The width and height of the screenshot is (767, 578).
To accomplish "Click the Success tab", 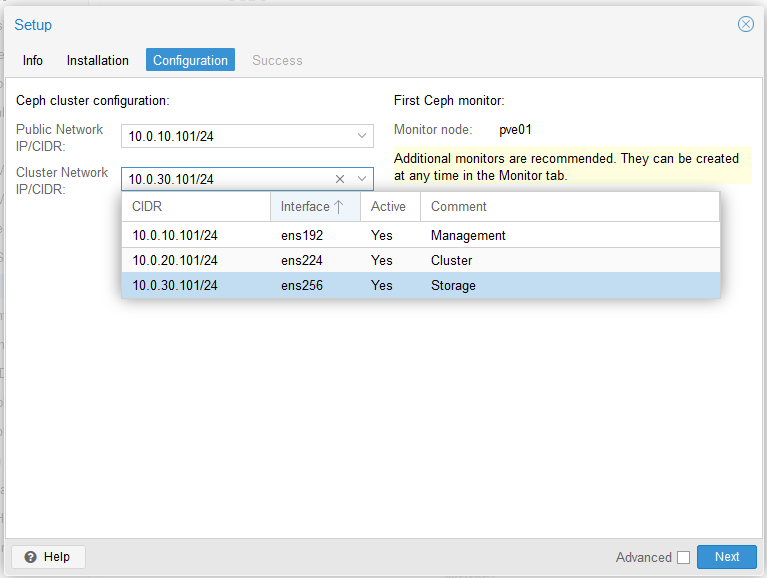I will [277, 60].
